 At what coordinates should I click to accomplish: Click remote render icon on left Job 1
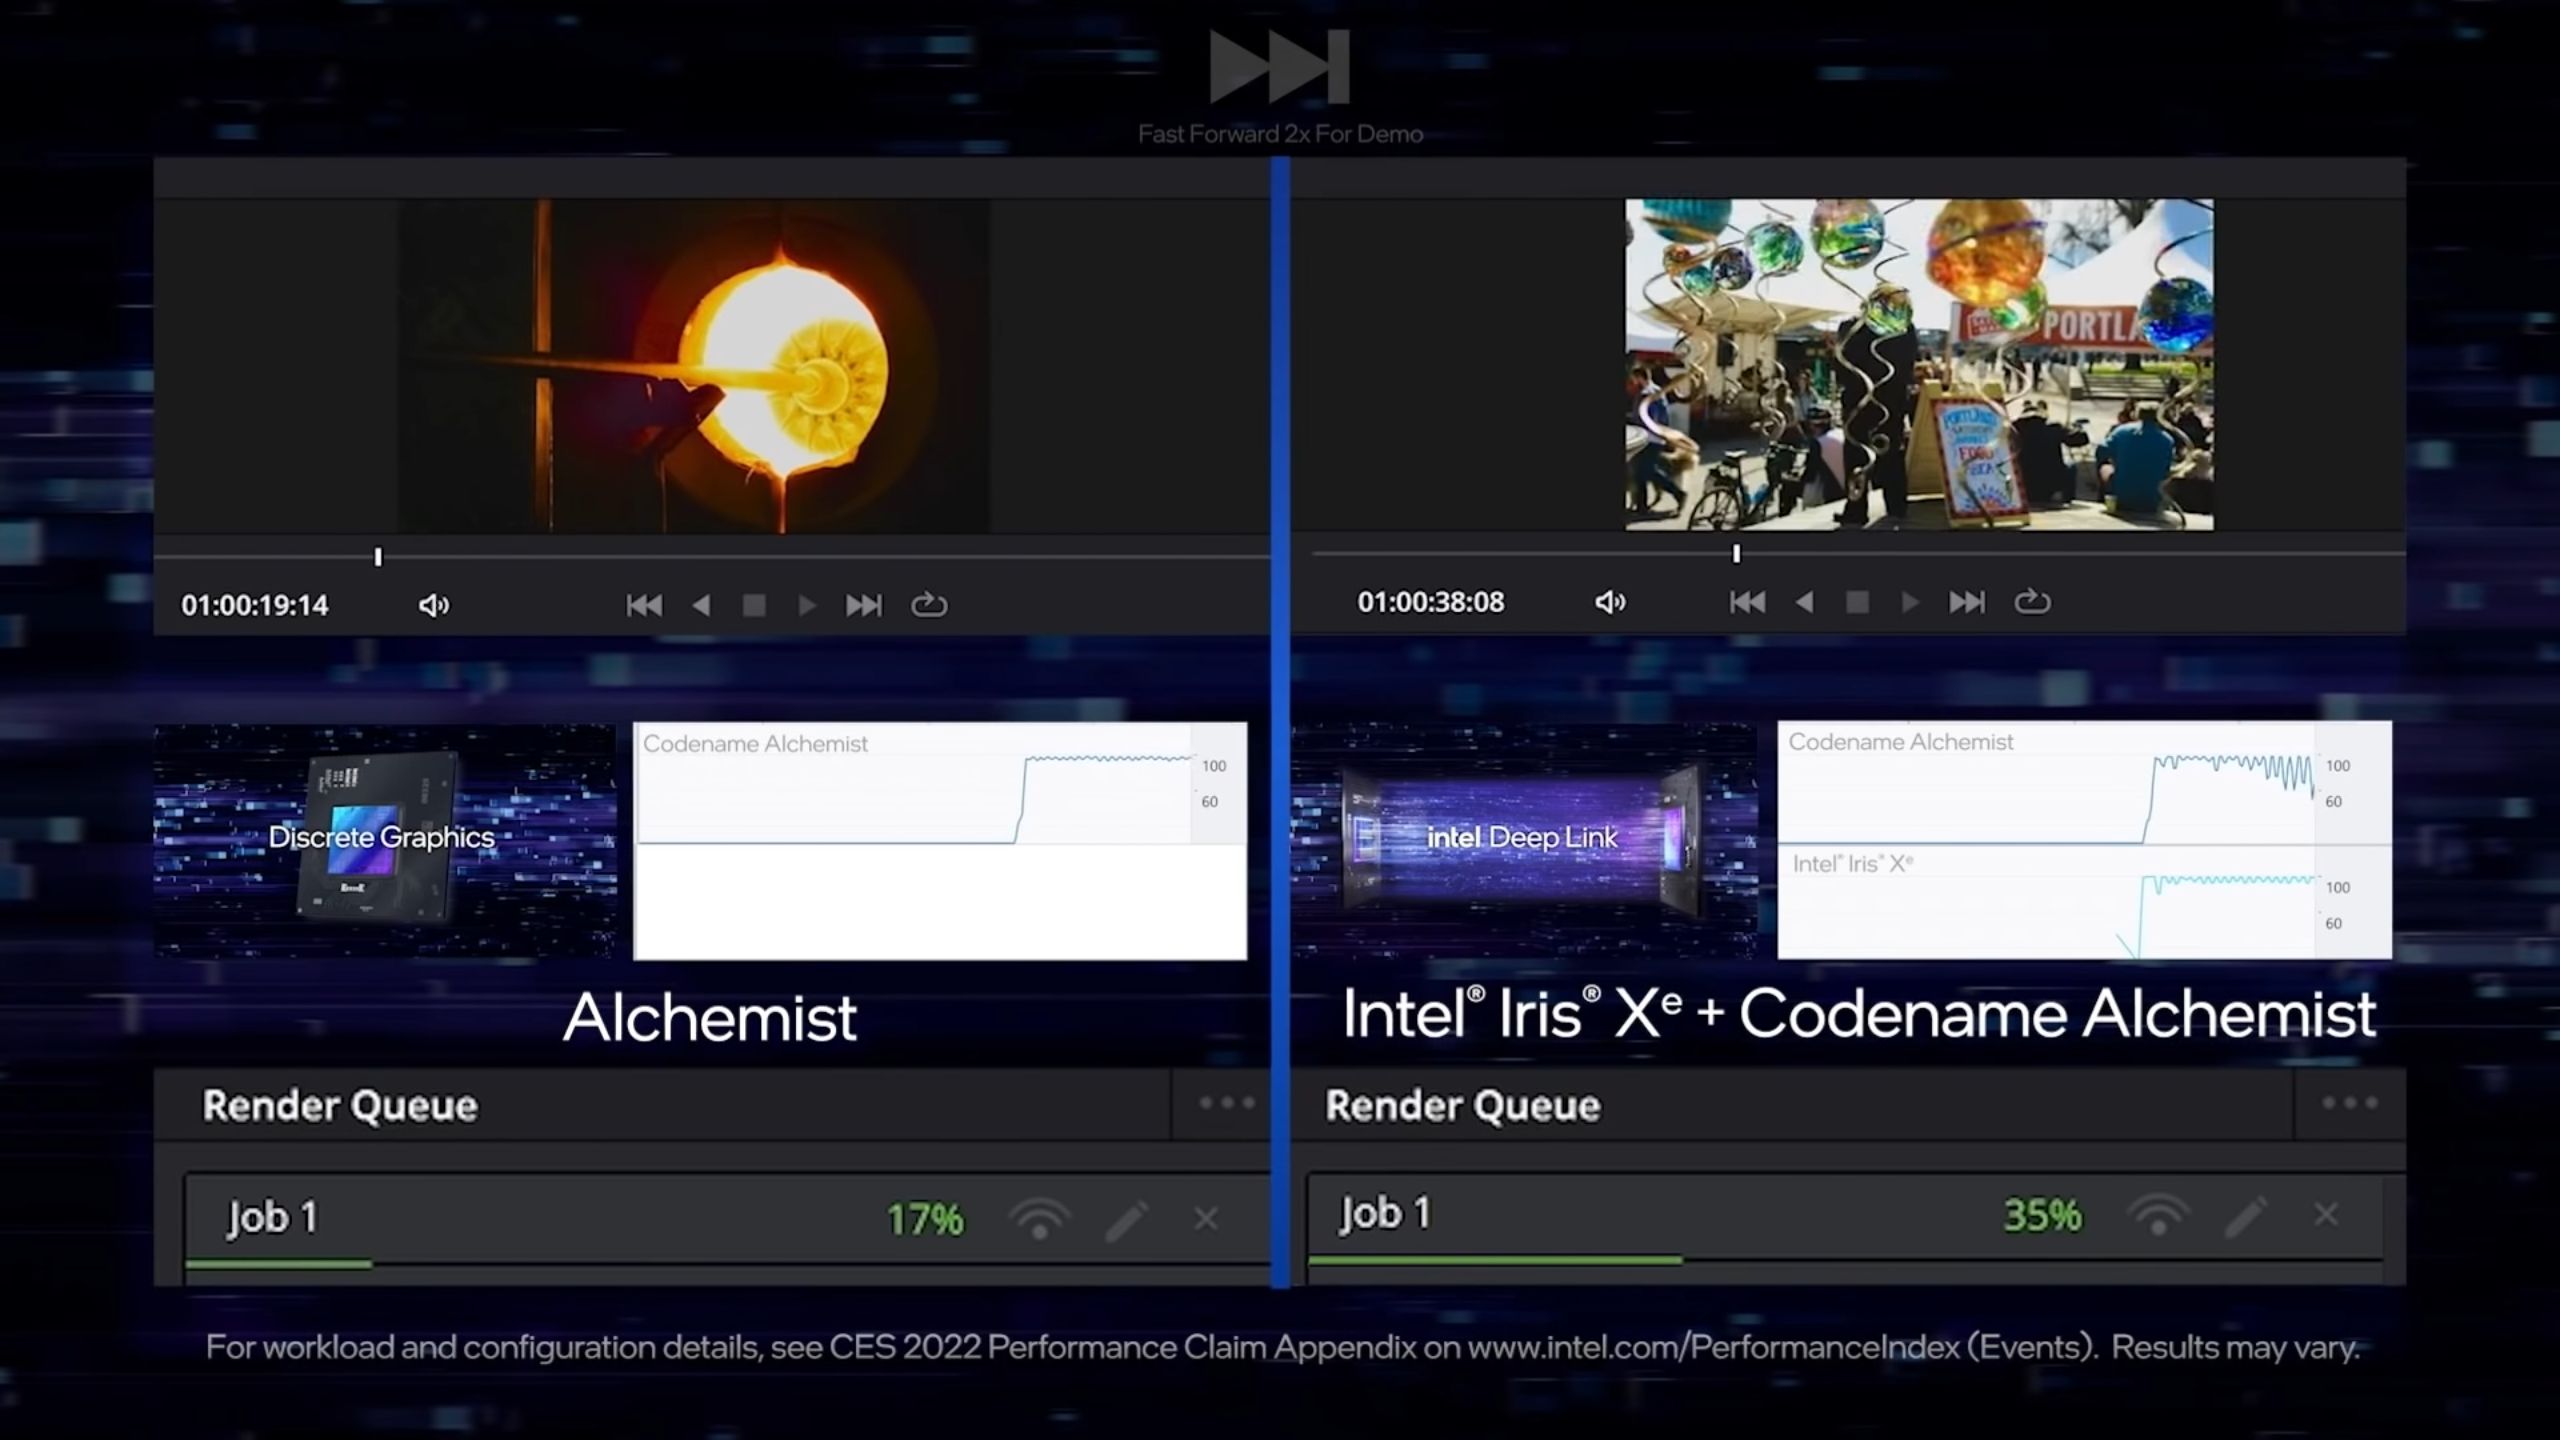click(1040, 1220)
